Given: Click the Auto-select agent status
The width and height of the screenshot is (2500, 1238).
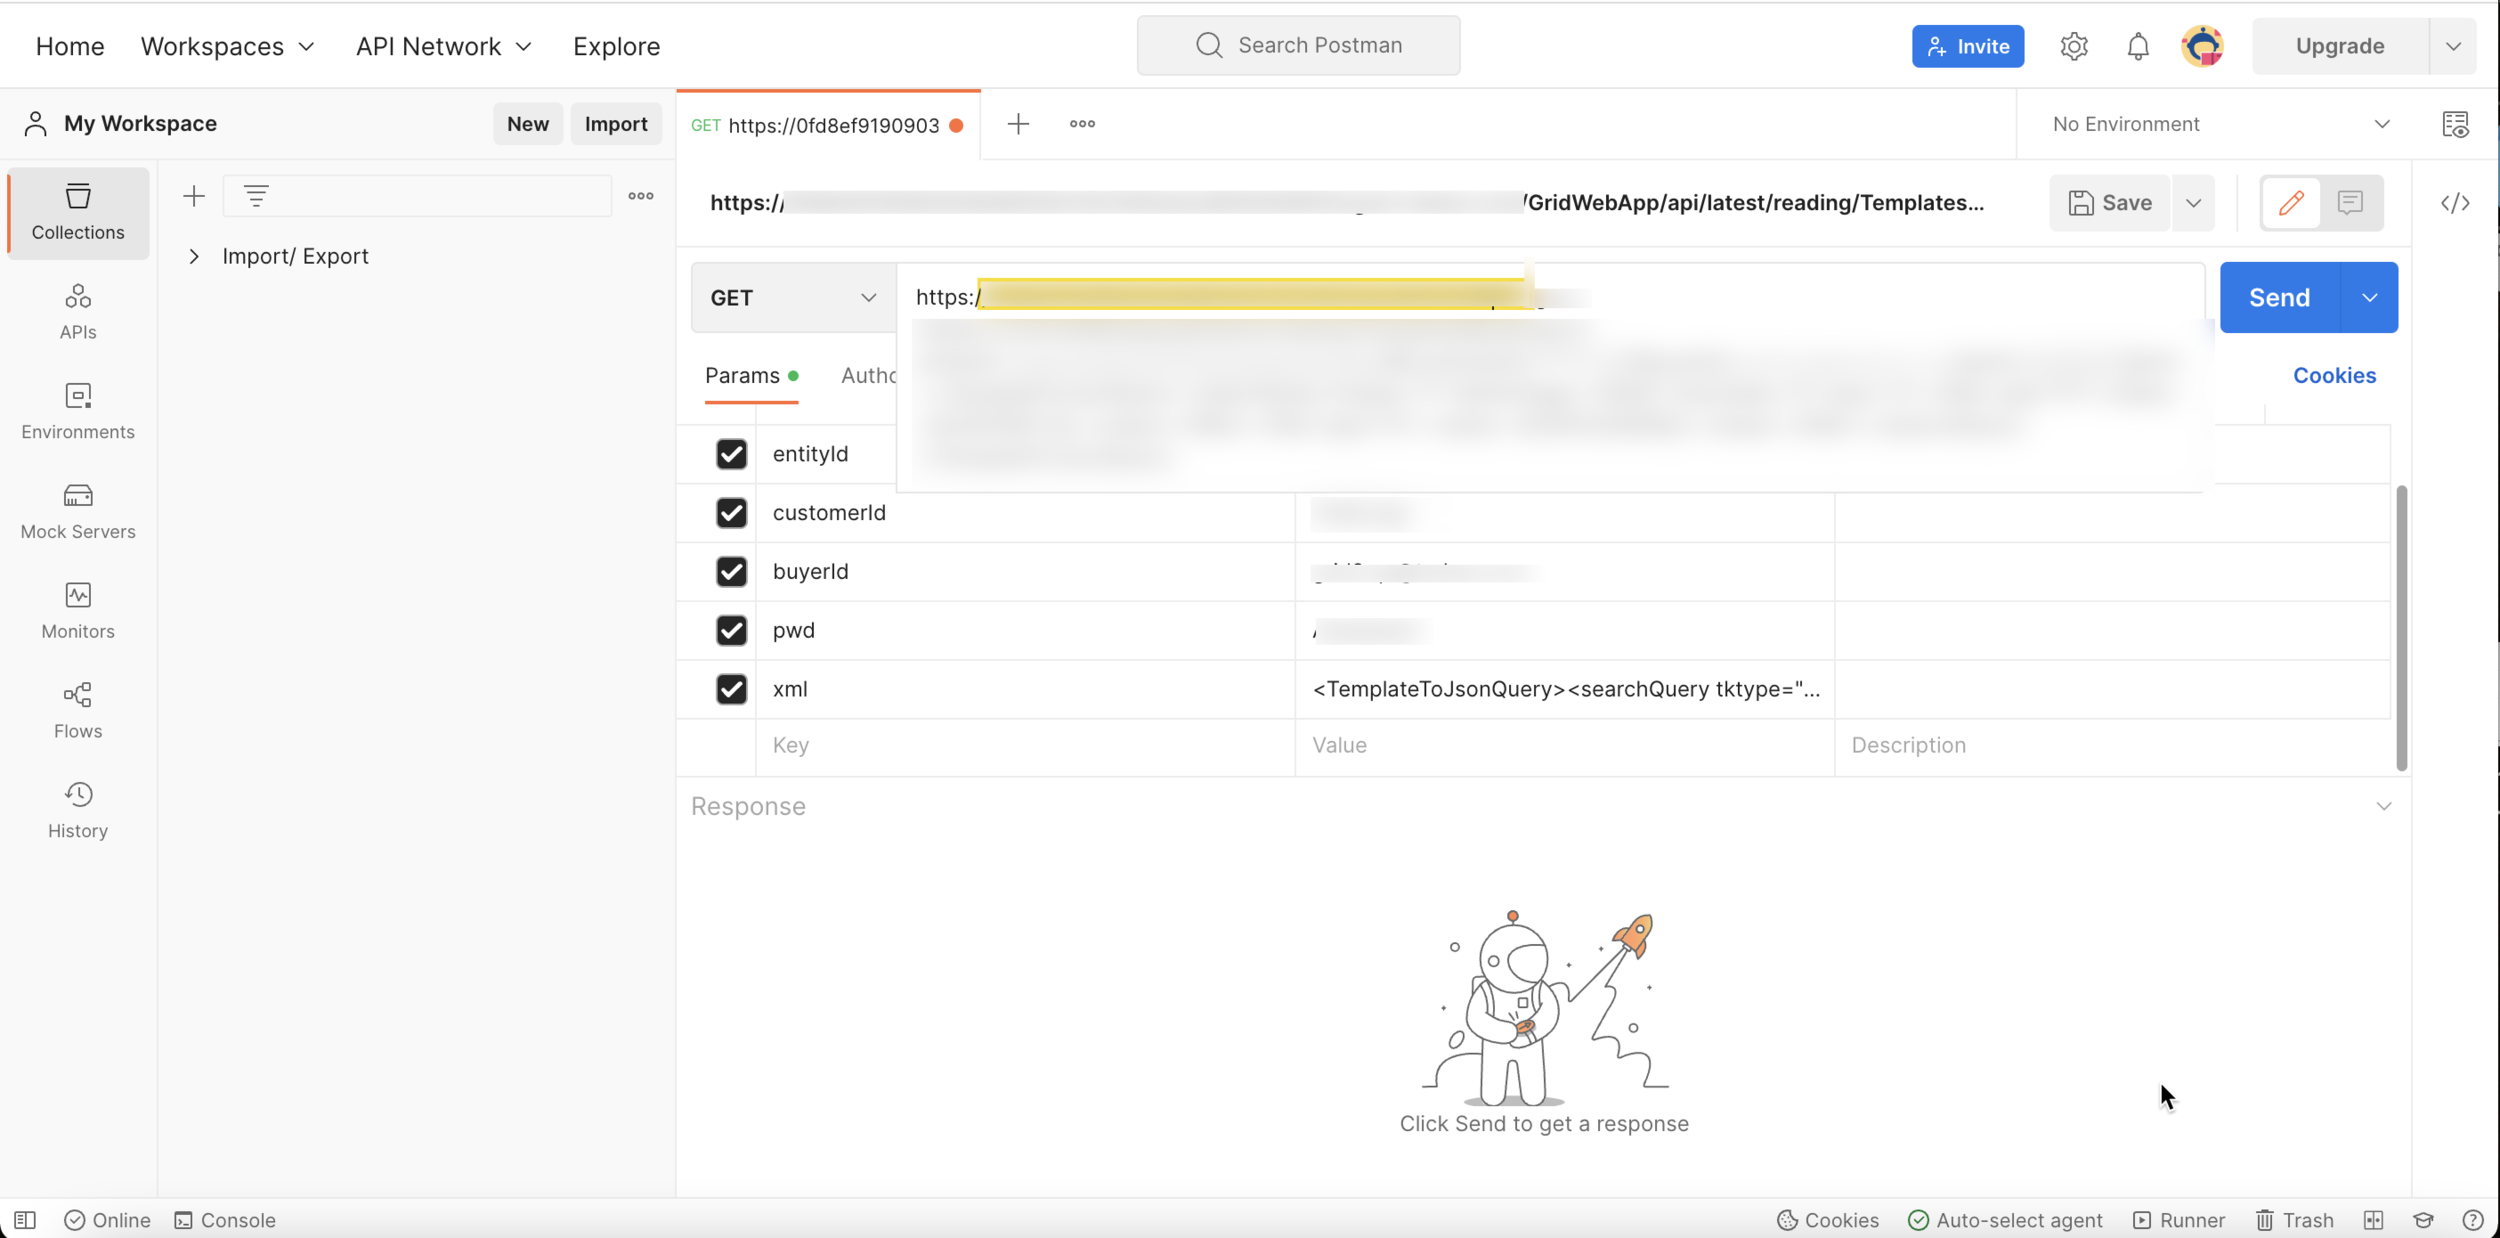Looking at the screenshot, I should (x=2005, y=1220).
